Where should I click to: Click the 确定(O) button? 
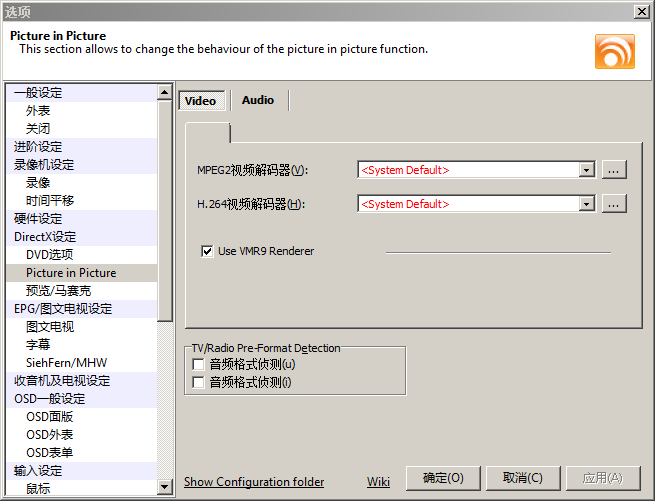[x=443, y=478]
